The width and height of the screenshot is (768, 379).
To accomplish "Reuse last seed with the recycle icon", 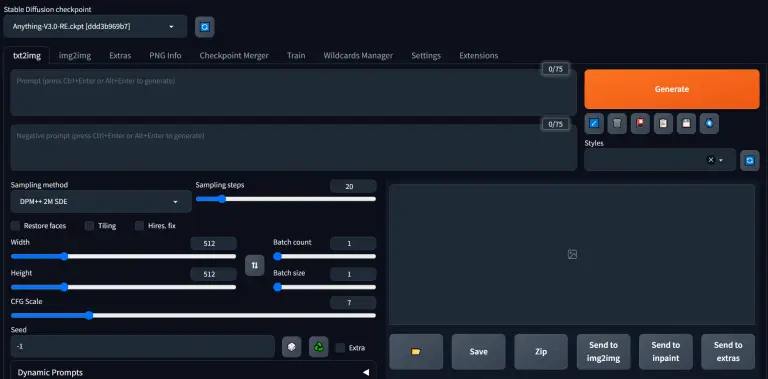I will pyautogui.click(x=319, y=347).
